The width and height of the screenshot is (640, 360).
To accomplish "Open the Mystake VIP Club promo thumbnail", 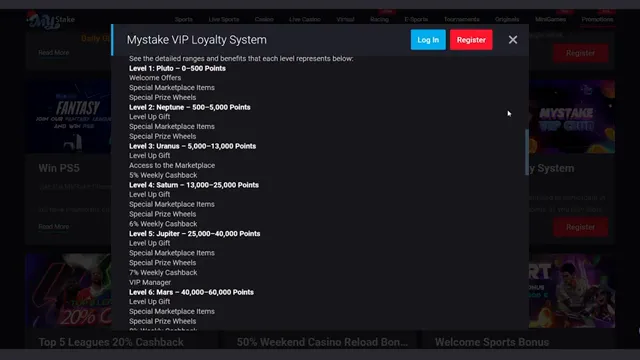I will pos(572,116).
